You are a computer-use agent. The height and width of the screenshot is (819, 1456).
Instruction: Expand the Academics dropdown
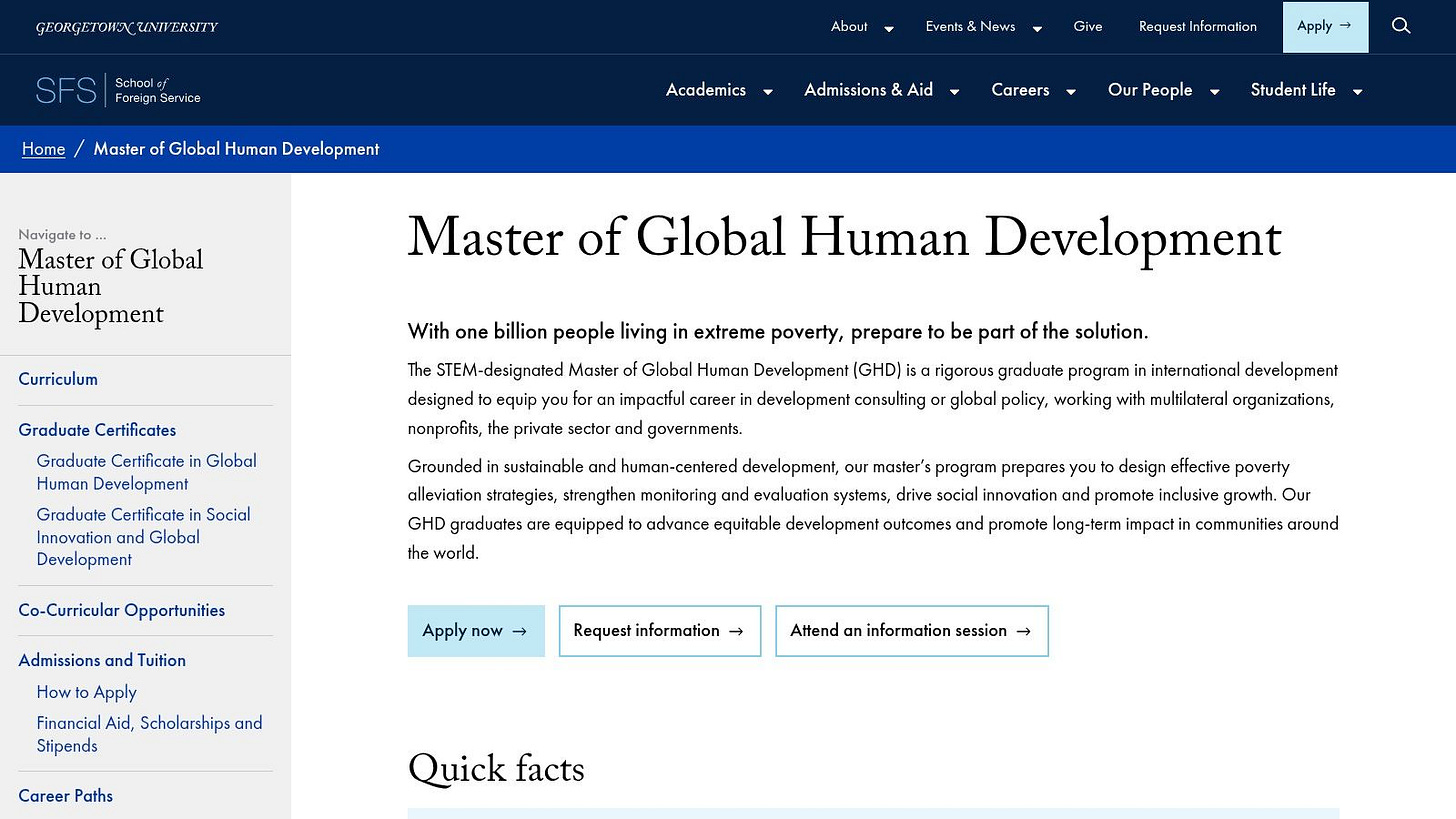769,90
